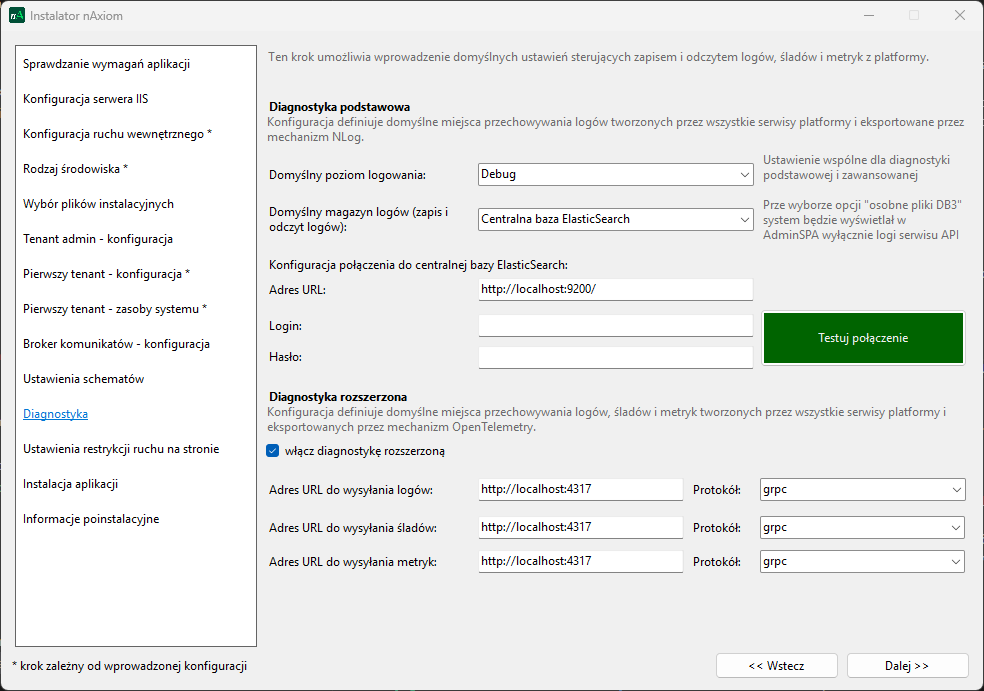The height and width of the screenshot is (691, 984).
Task: Uncheck the 'włącz diagnostykę rozszerzoną' checkbox
Action: 273,451
